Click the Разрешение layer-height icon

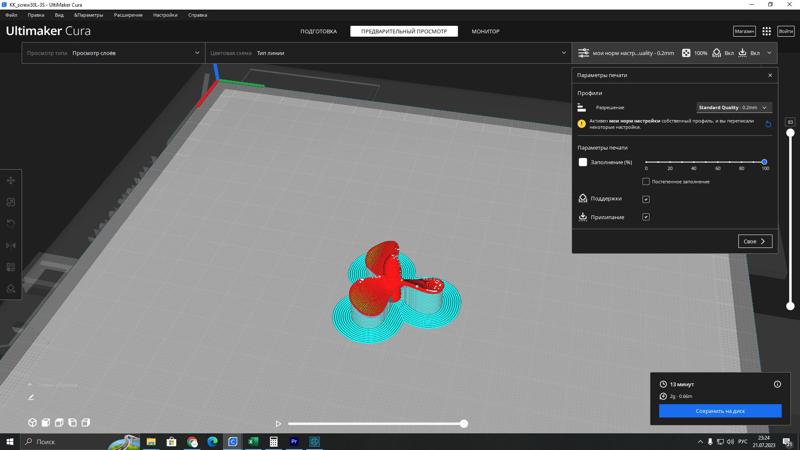[x=582, y=107]
